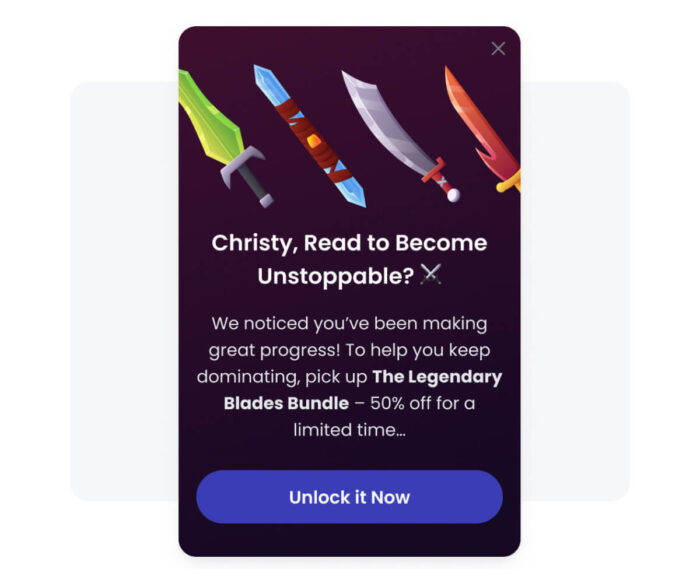700x583 pixels.
Task: Tap the Unlock it Now button
Action: coord(350,497)
